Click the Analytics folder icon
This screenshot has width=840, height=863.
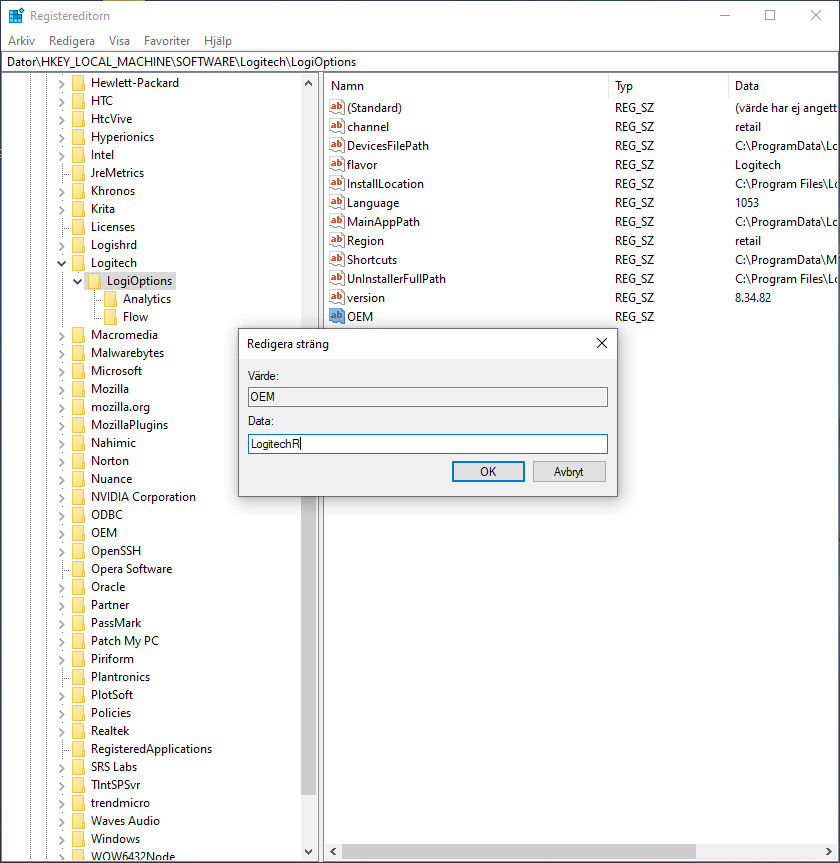(112, 298)
